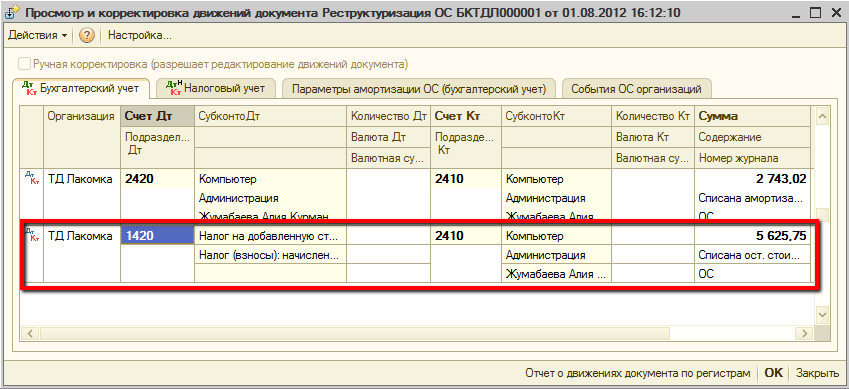Viewport: 849px width, 389px height.
Task: Open the Действия dropdown menu
Action: (37, 36)
